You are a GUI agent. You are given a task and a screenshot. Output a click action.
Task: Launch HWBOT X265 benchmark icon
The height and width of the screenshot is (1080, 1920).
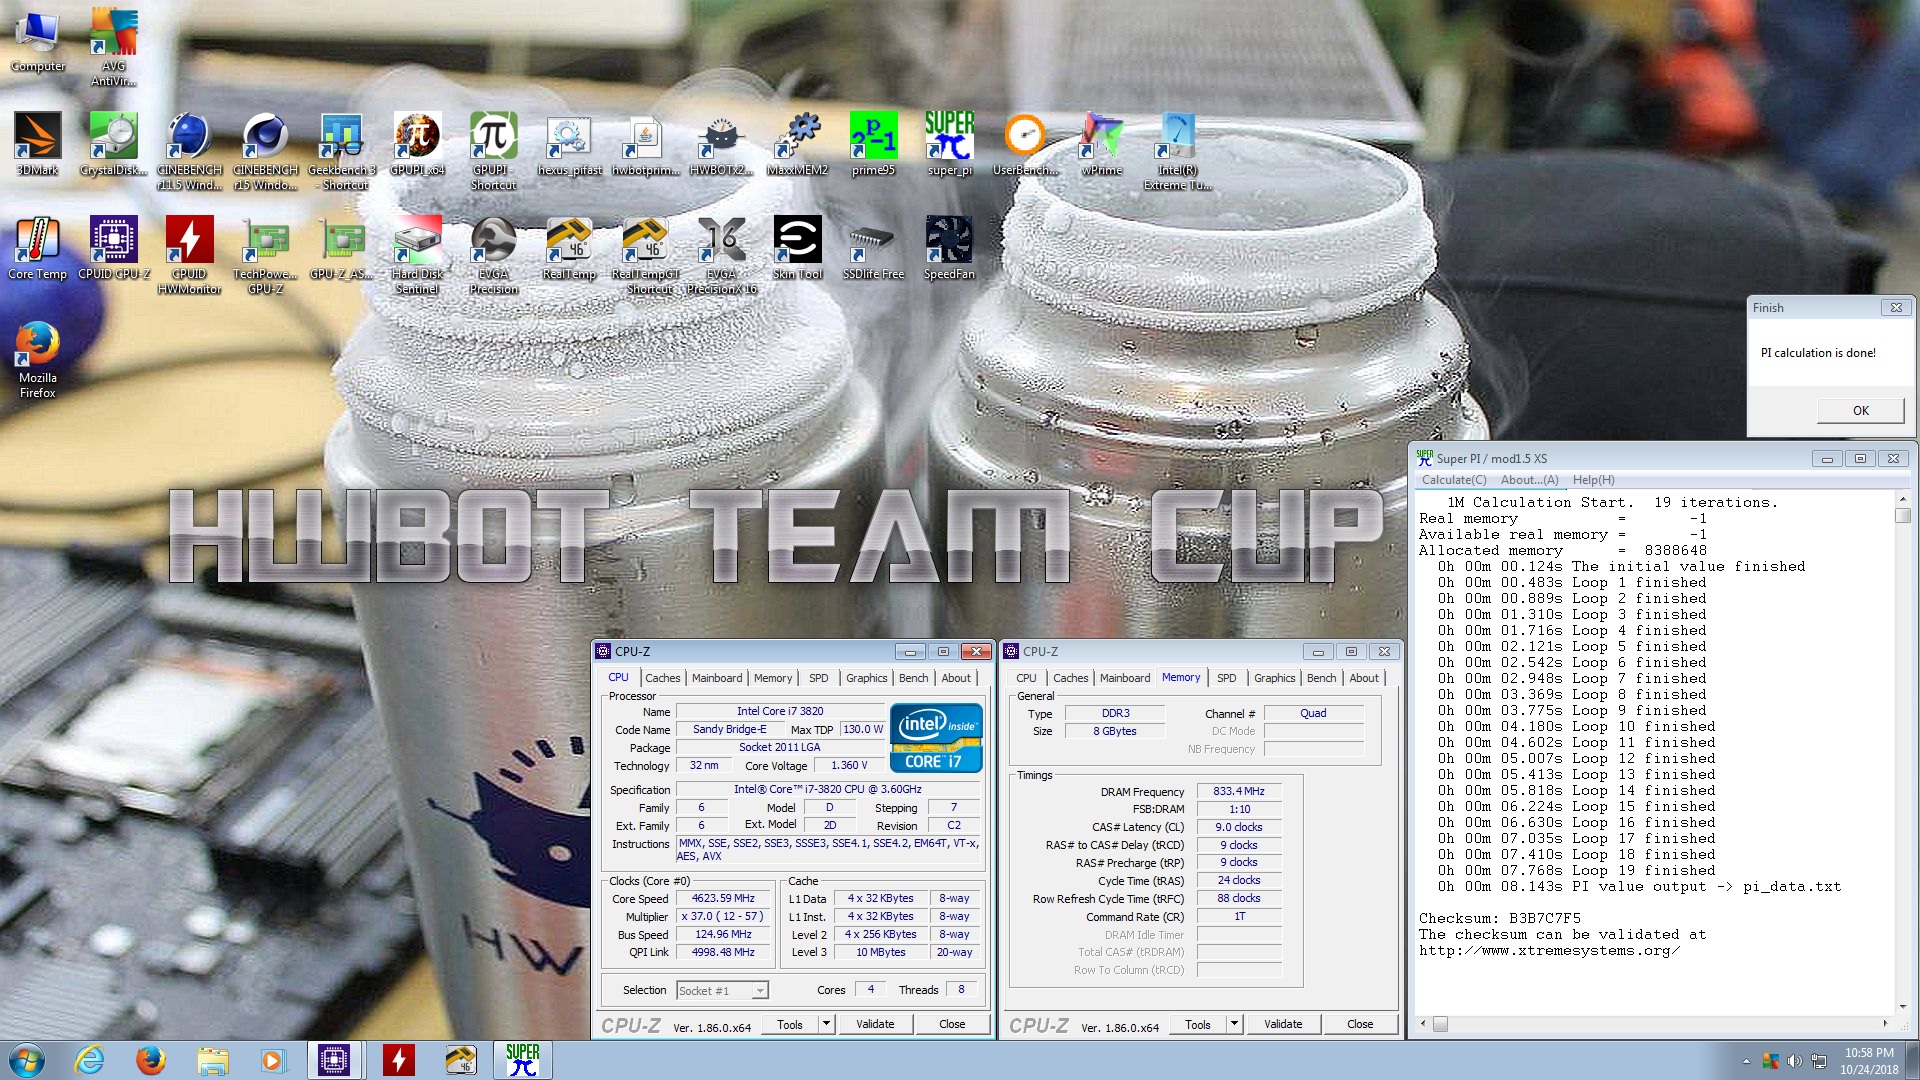[x=721, y=143]
